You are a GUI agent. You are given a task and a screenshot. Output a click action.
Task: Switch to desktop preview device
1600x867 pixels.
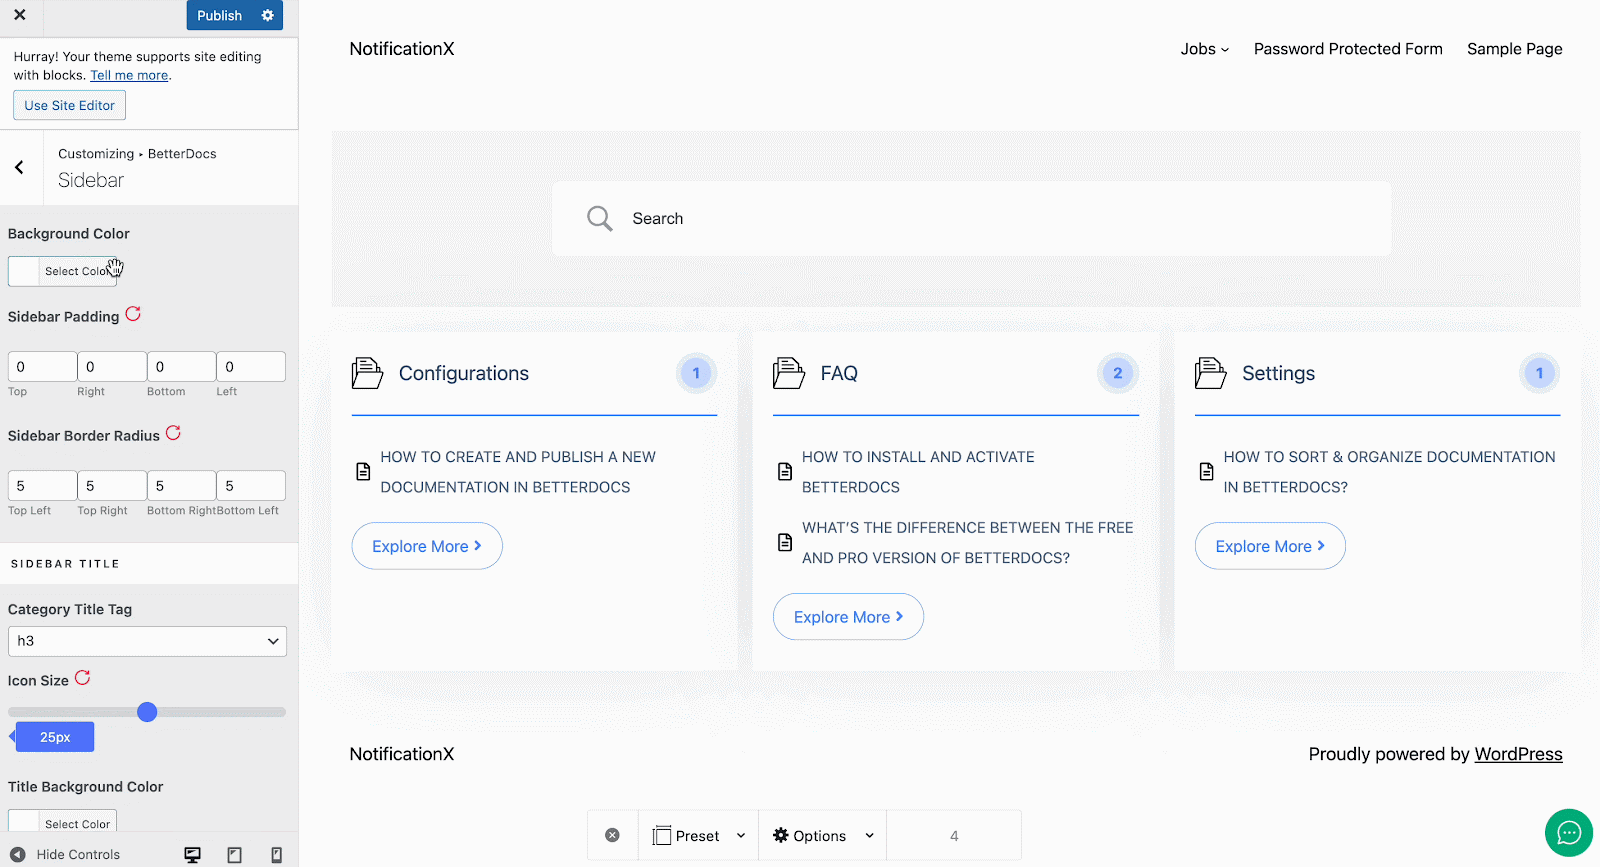point(193,855)
